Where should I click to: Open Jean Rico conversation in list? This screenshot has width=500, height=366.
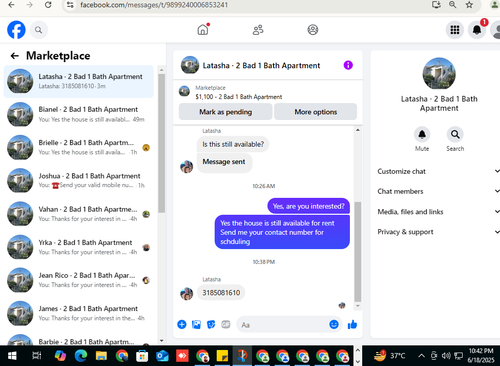[x=79, y=280]
